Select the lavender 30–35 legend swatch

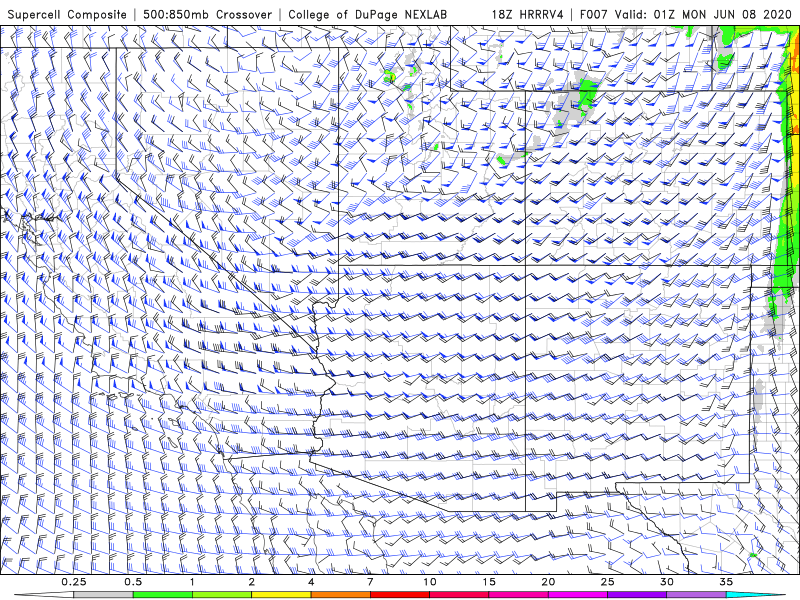pos(696,595)
